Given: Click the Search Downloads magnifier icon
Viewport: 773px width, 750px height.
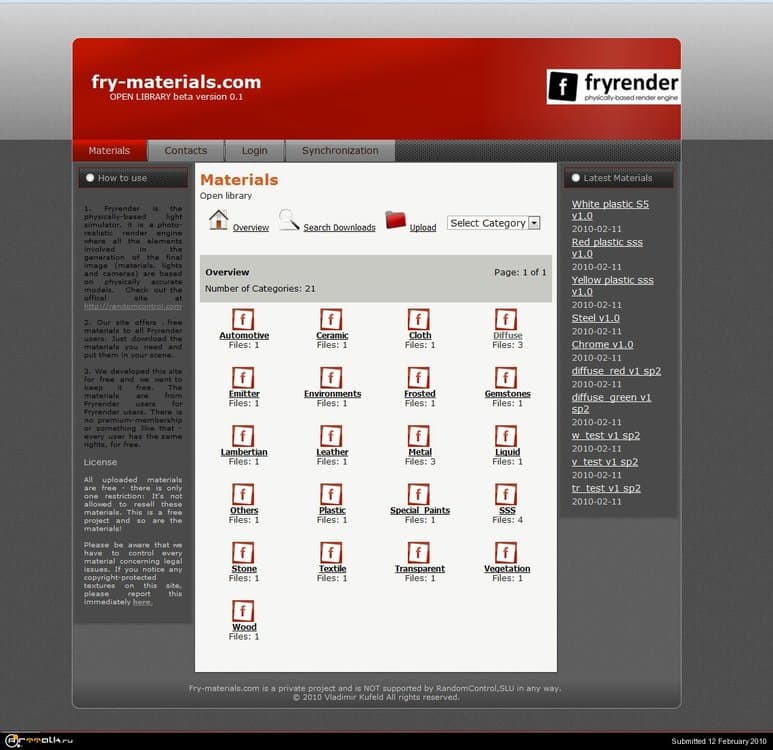Looking at the screenshot, I should (289, 221).
